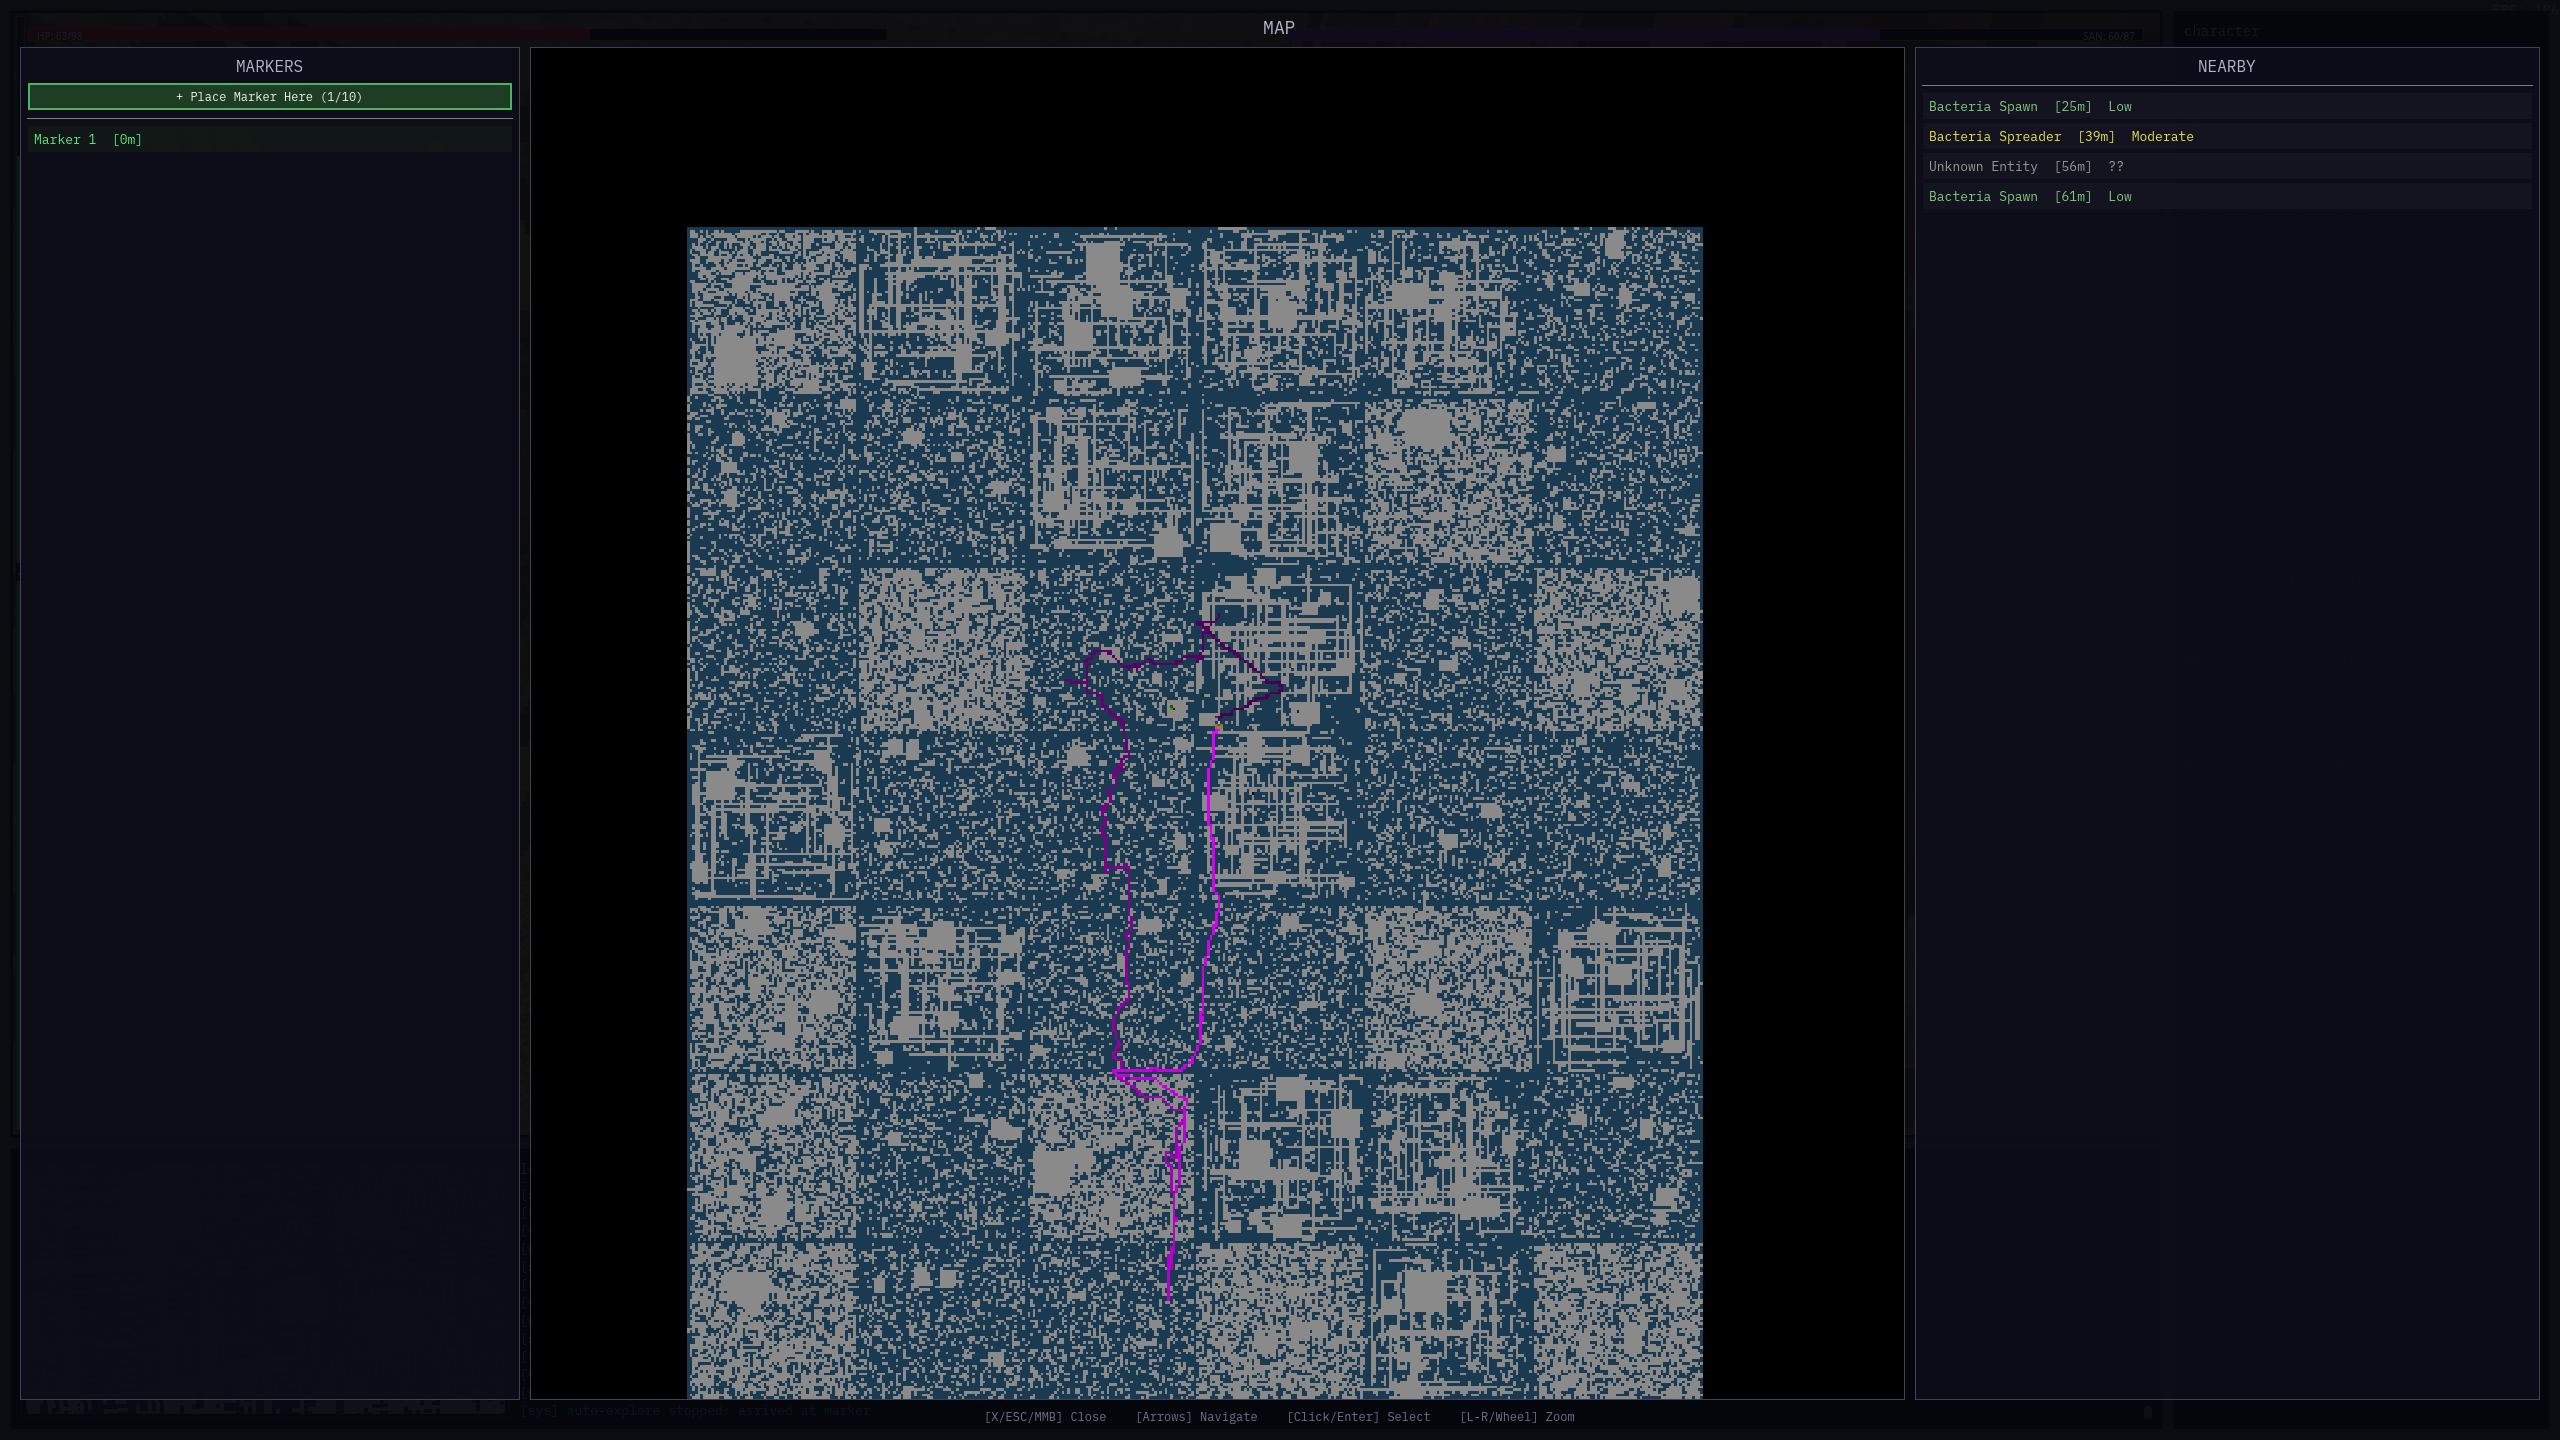Click the L-R/Wheel Zoom hint
This screenshot has width=2560, height=1440.
pos(1516,1417)
